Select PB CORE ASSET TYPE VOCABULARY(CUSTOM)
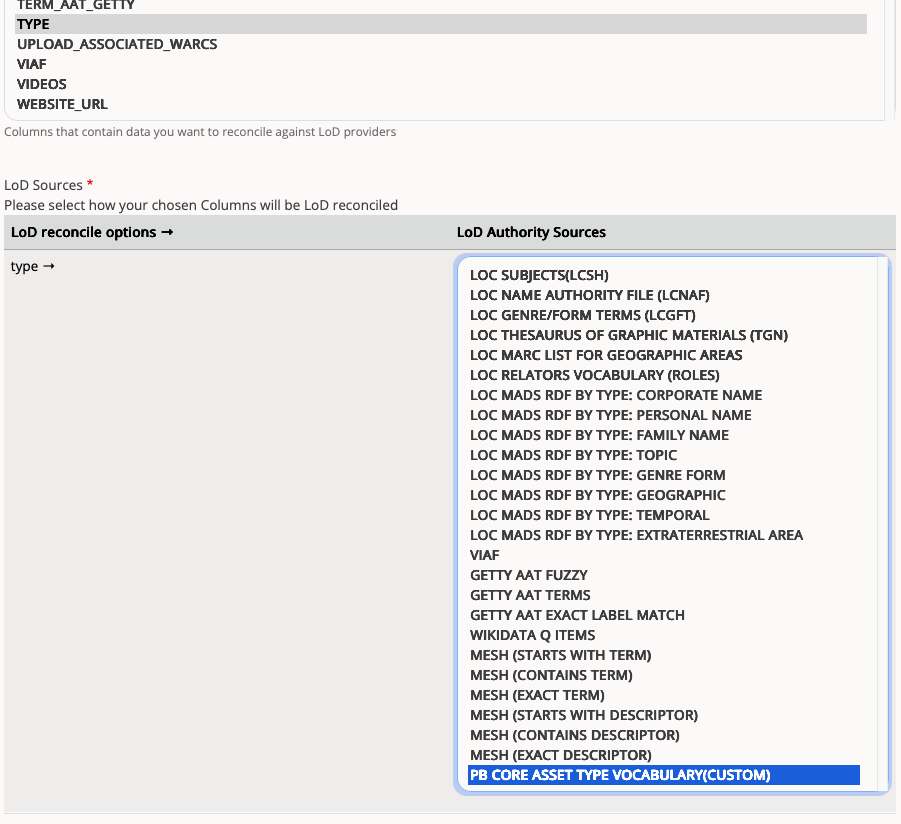Image resolution: width=901 pixels, height=824 pixels. (x=620, y=775)
